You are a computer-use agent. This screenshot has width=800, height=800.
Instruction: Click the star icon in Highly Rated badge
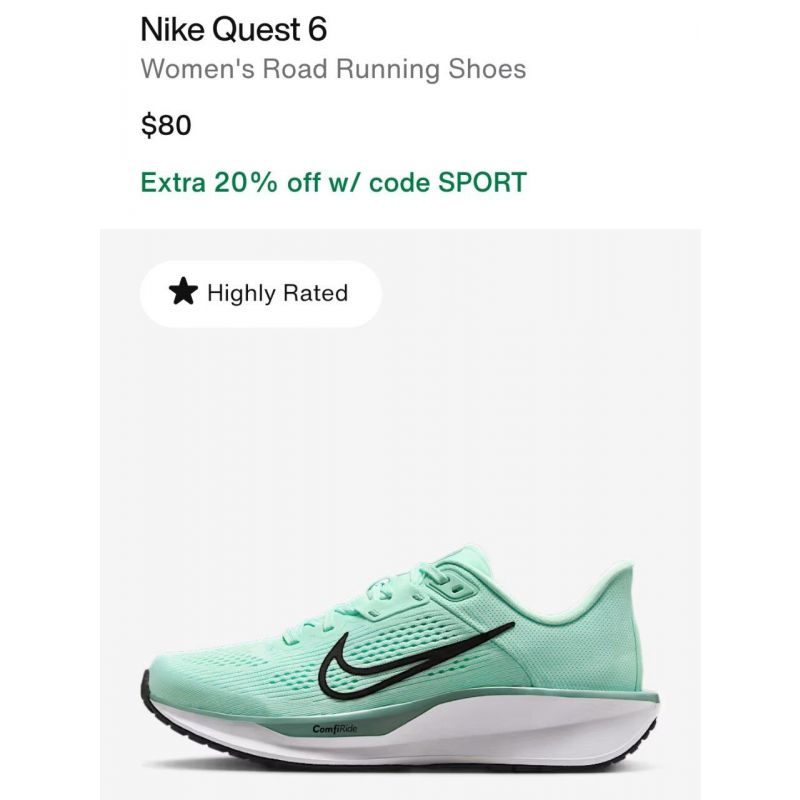[x=183, y=292]
